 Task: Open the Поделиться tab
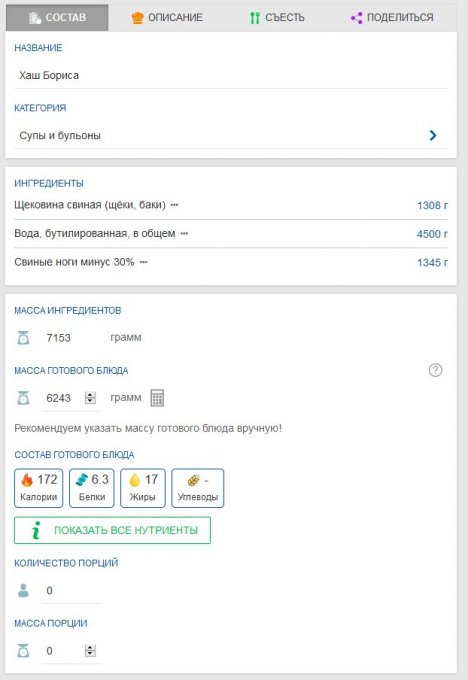pos(392,17)
